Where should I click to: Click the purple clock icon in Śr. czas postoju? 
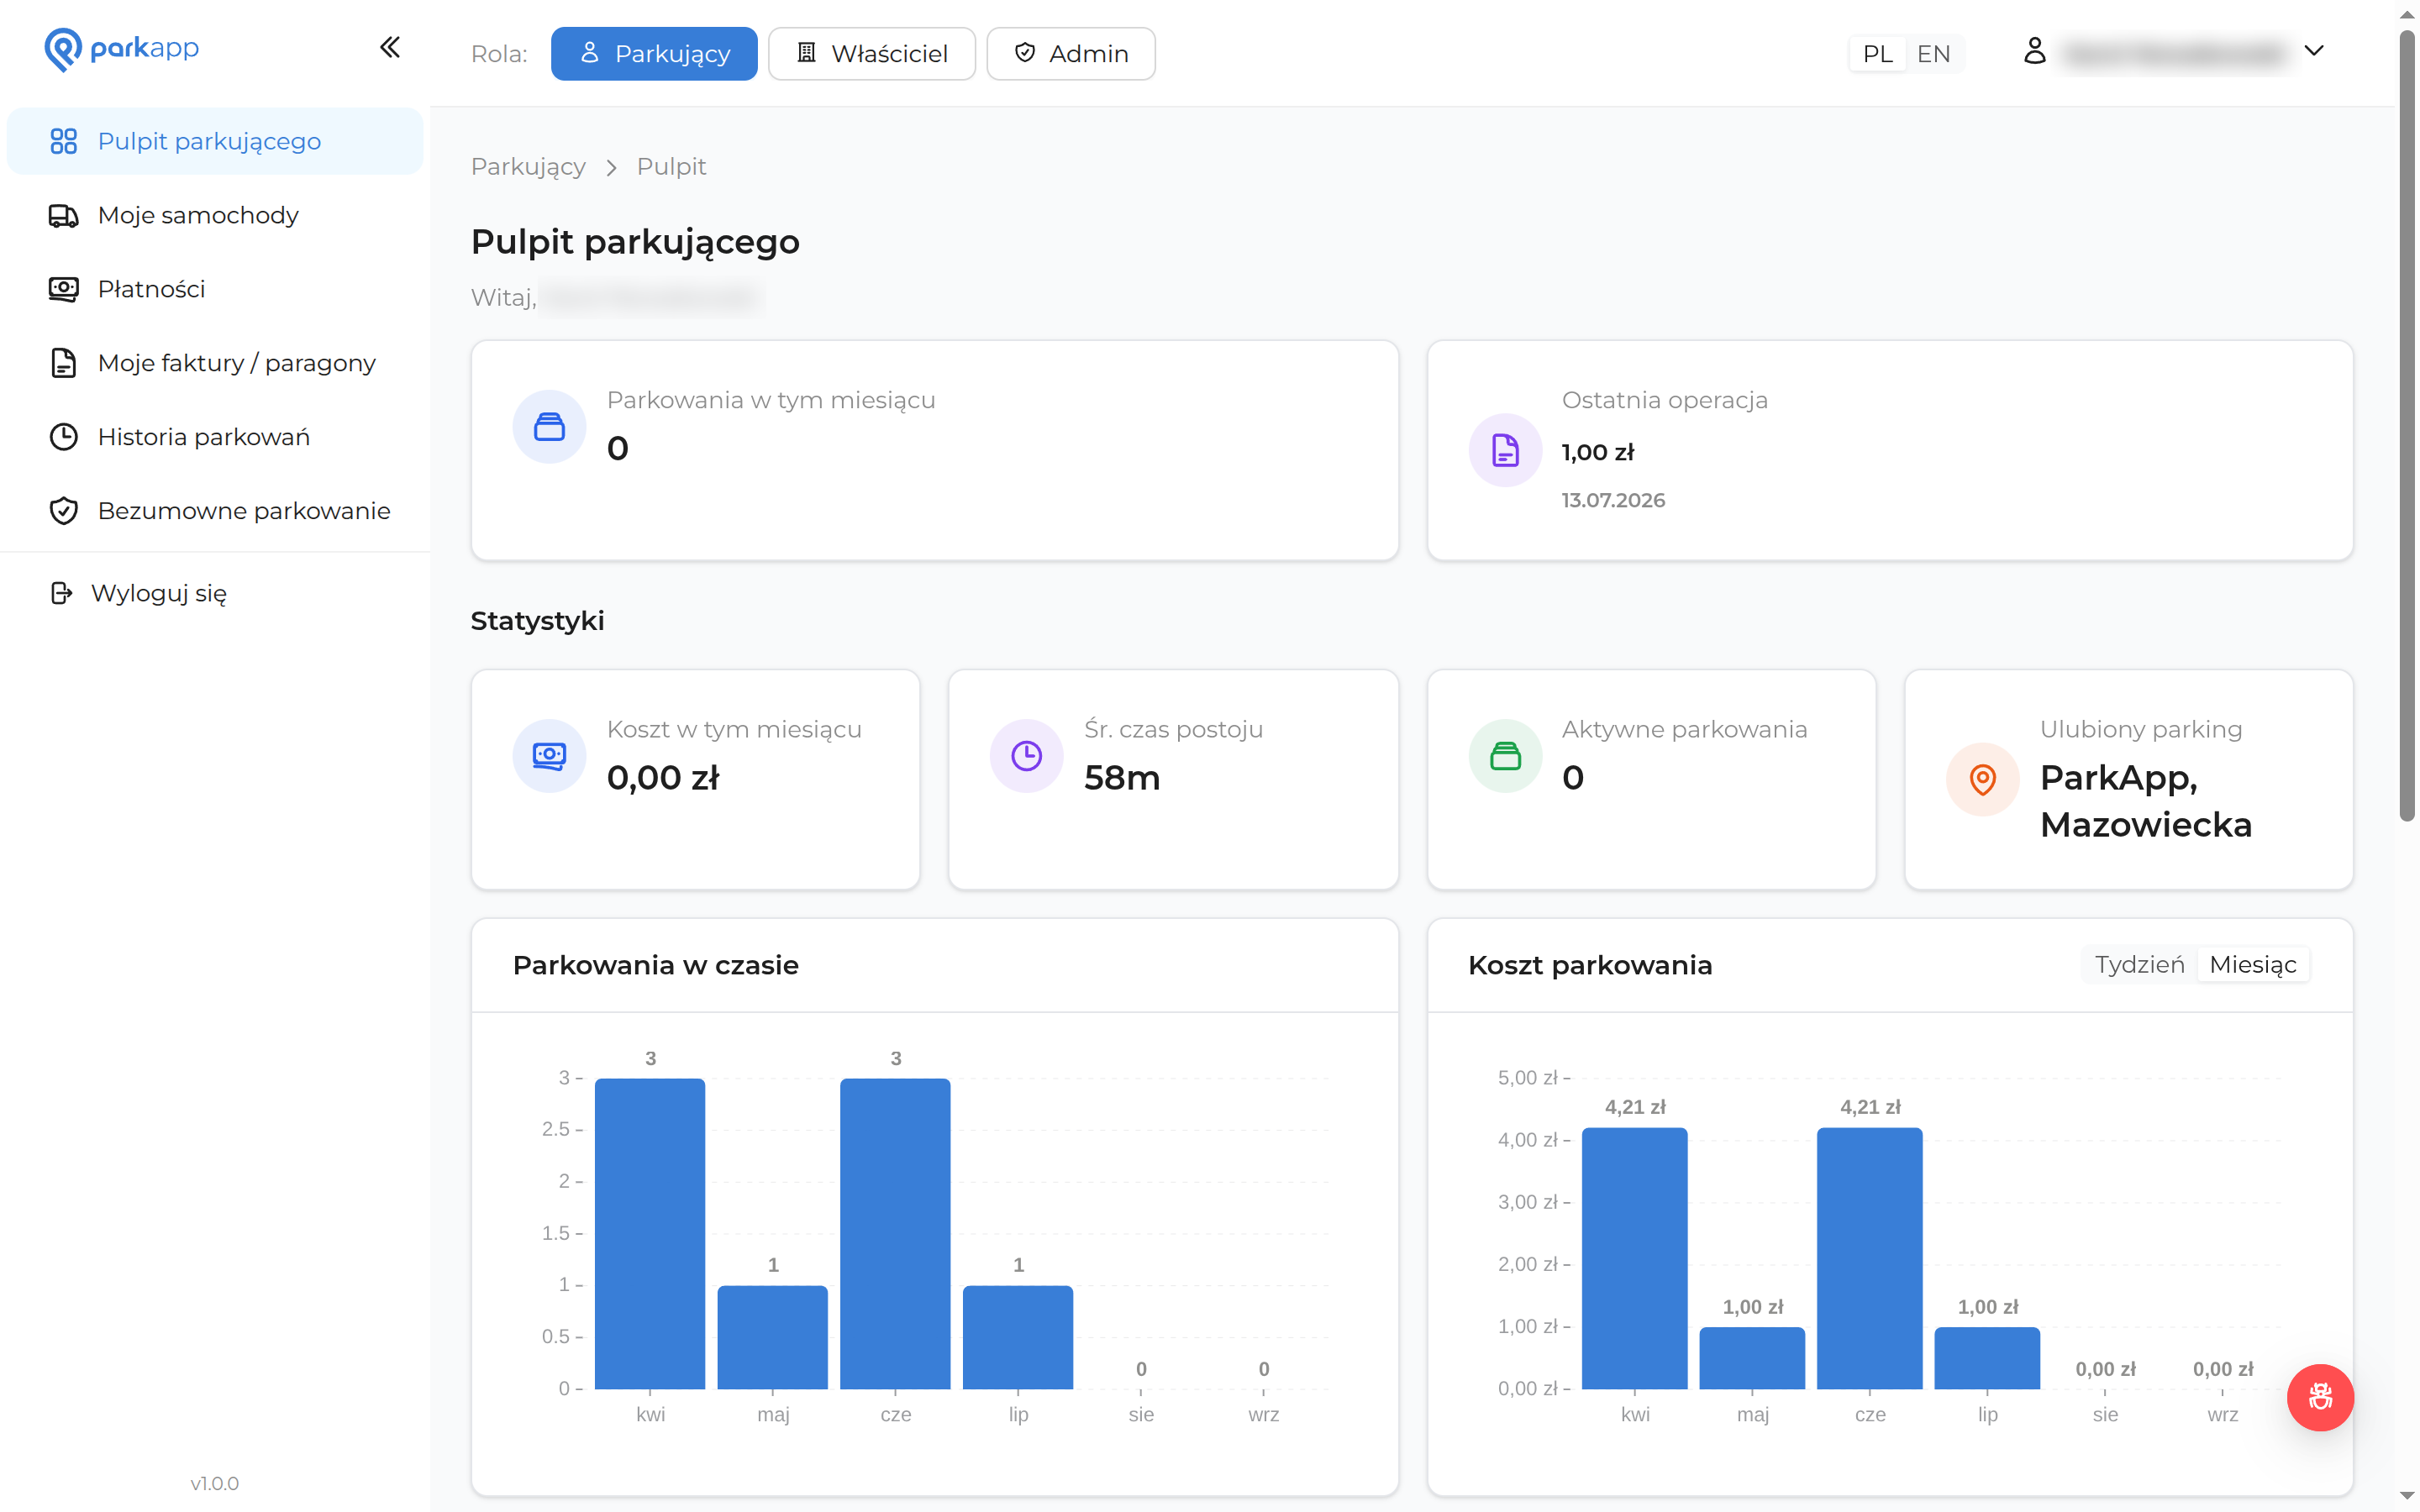tap(1026, 756)
